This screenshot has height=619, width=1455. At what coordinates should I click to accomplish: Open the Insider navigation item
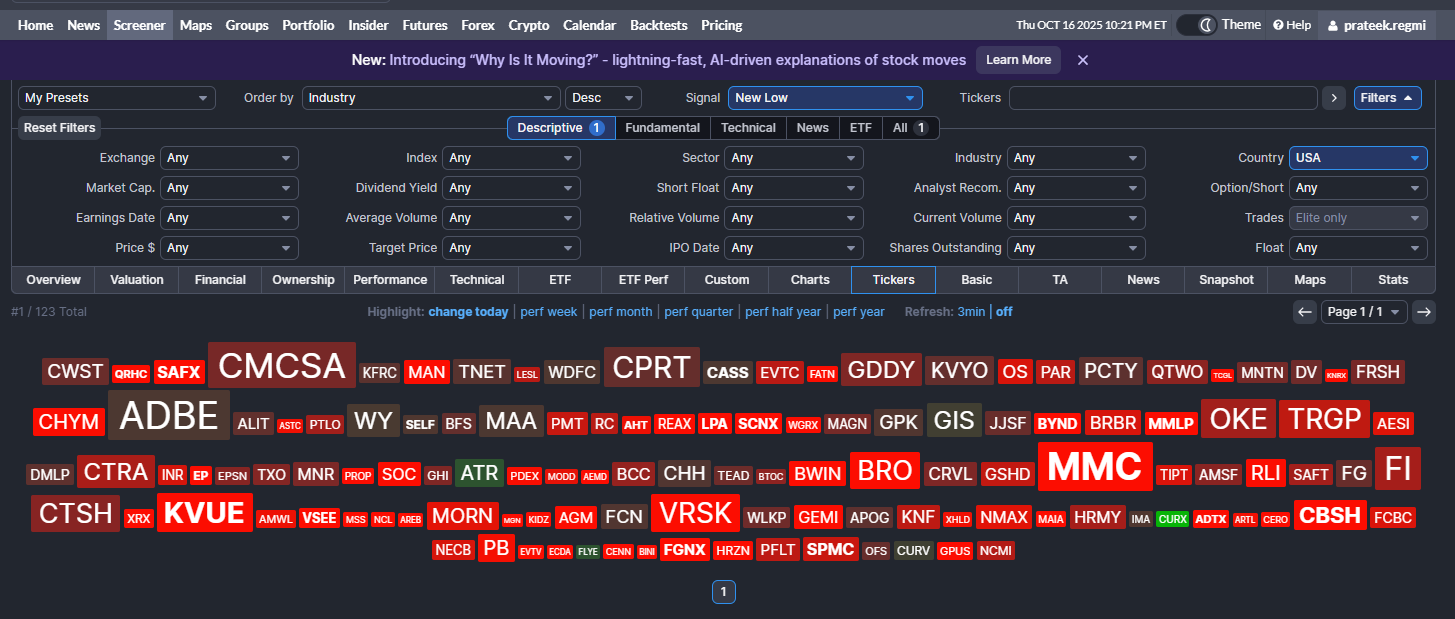click(369, 25)
